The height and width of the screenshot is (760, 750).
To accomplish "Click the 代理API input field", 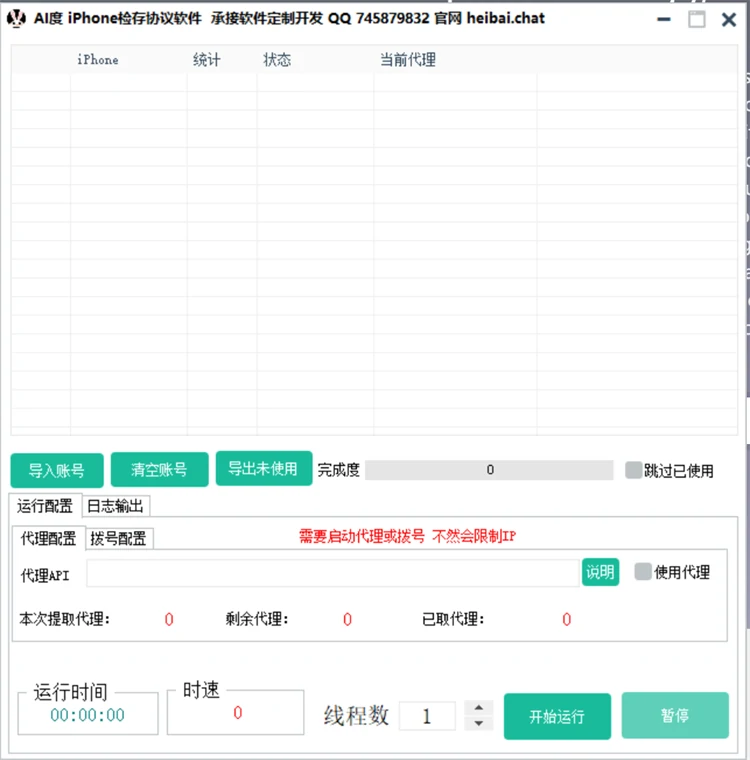I will point(333,573).
